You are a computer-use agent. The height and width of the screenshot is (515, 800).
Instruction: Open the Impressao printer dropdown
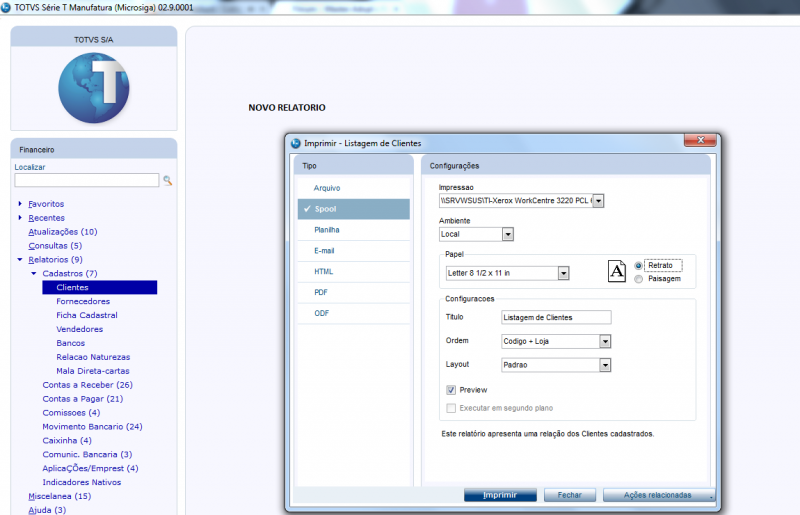coord(598,201)
